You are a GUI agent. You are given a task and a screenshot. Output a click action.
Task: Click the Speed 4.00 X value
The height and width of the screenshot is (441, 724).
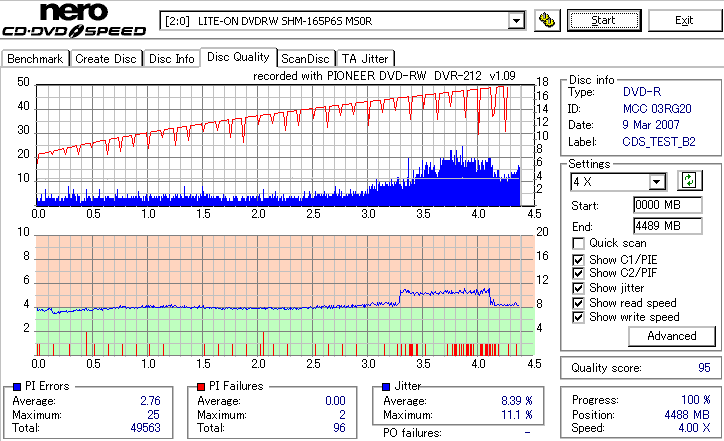[x=694, y=428]
